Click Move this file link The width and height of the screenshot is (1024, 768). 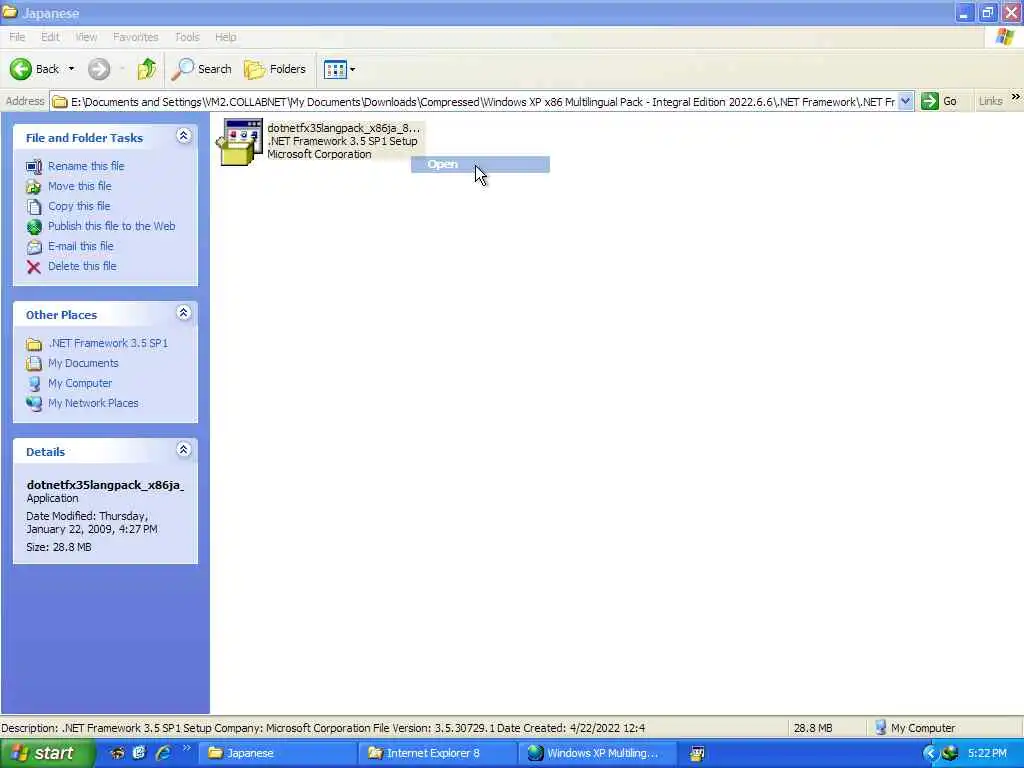tap(80, 186)
